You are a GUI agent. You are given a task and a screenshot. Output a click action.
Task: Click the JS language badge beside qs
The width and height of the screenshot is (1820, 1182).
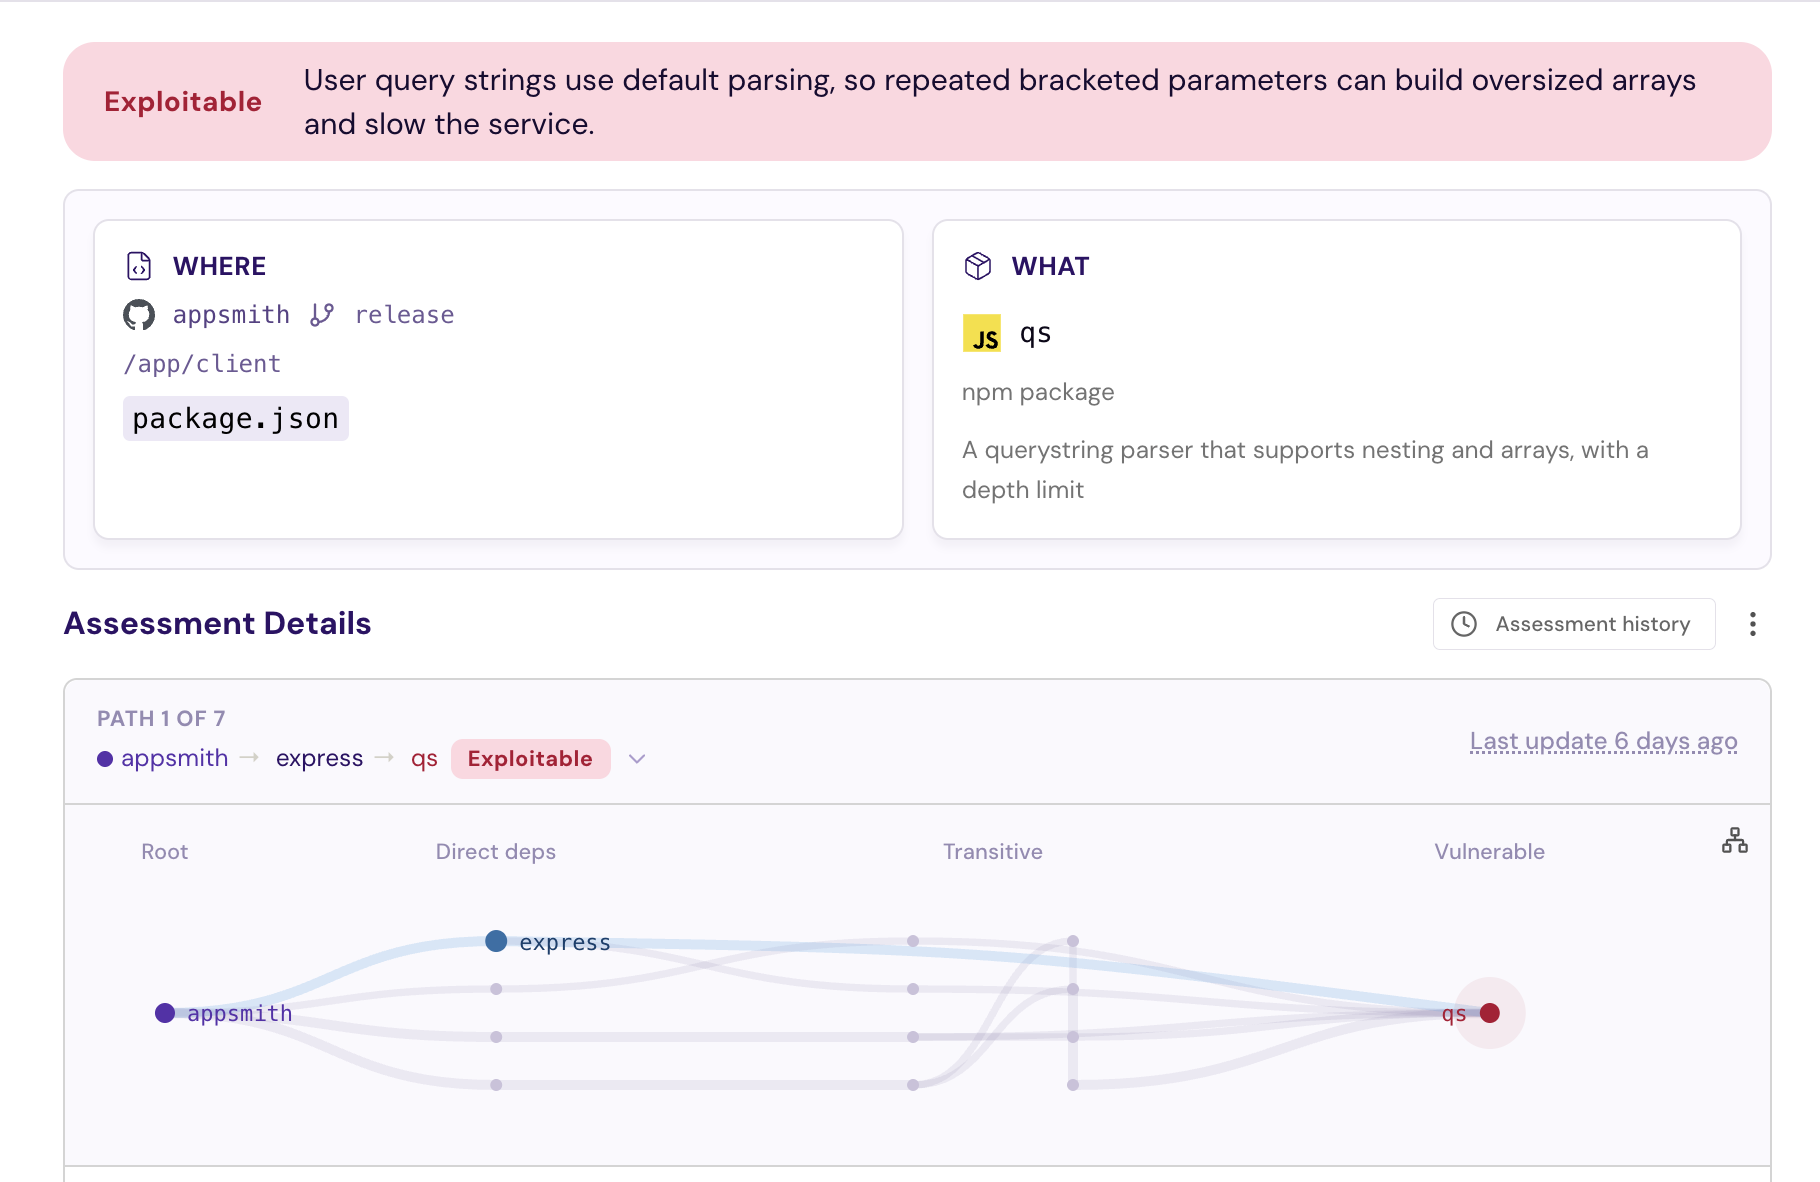point(982,334)
